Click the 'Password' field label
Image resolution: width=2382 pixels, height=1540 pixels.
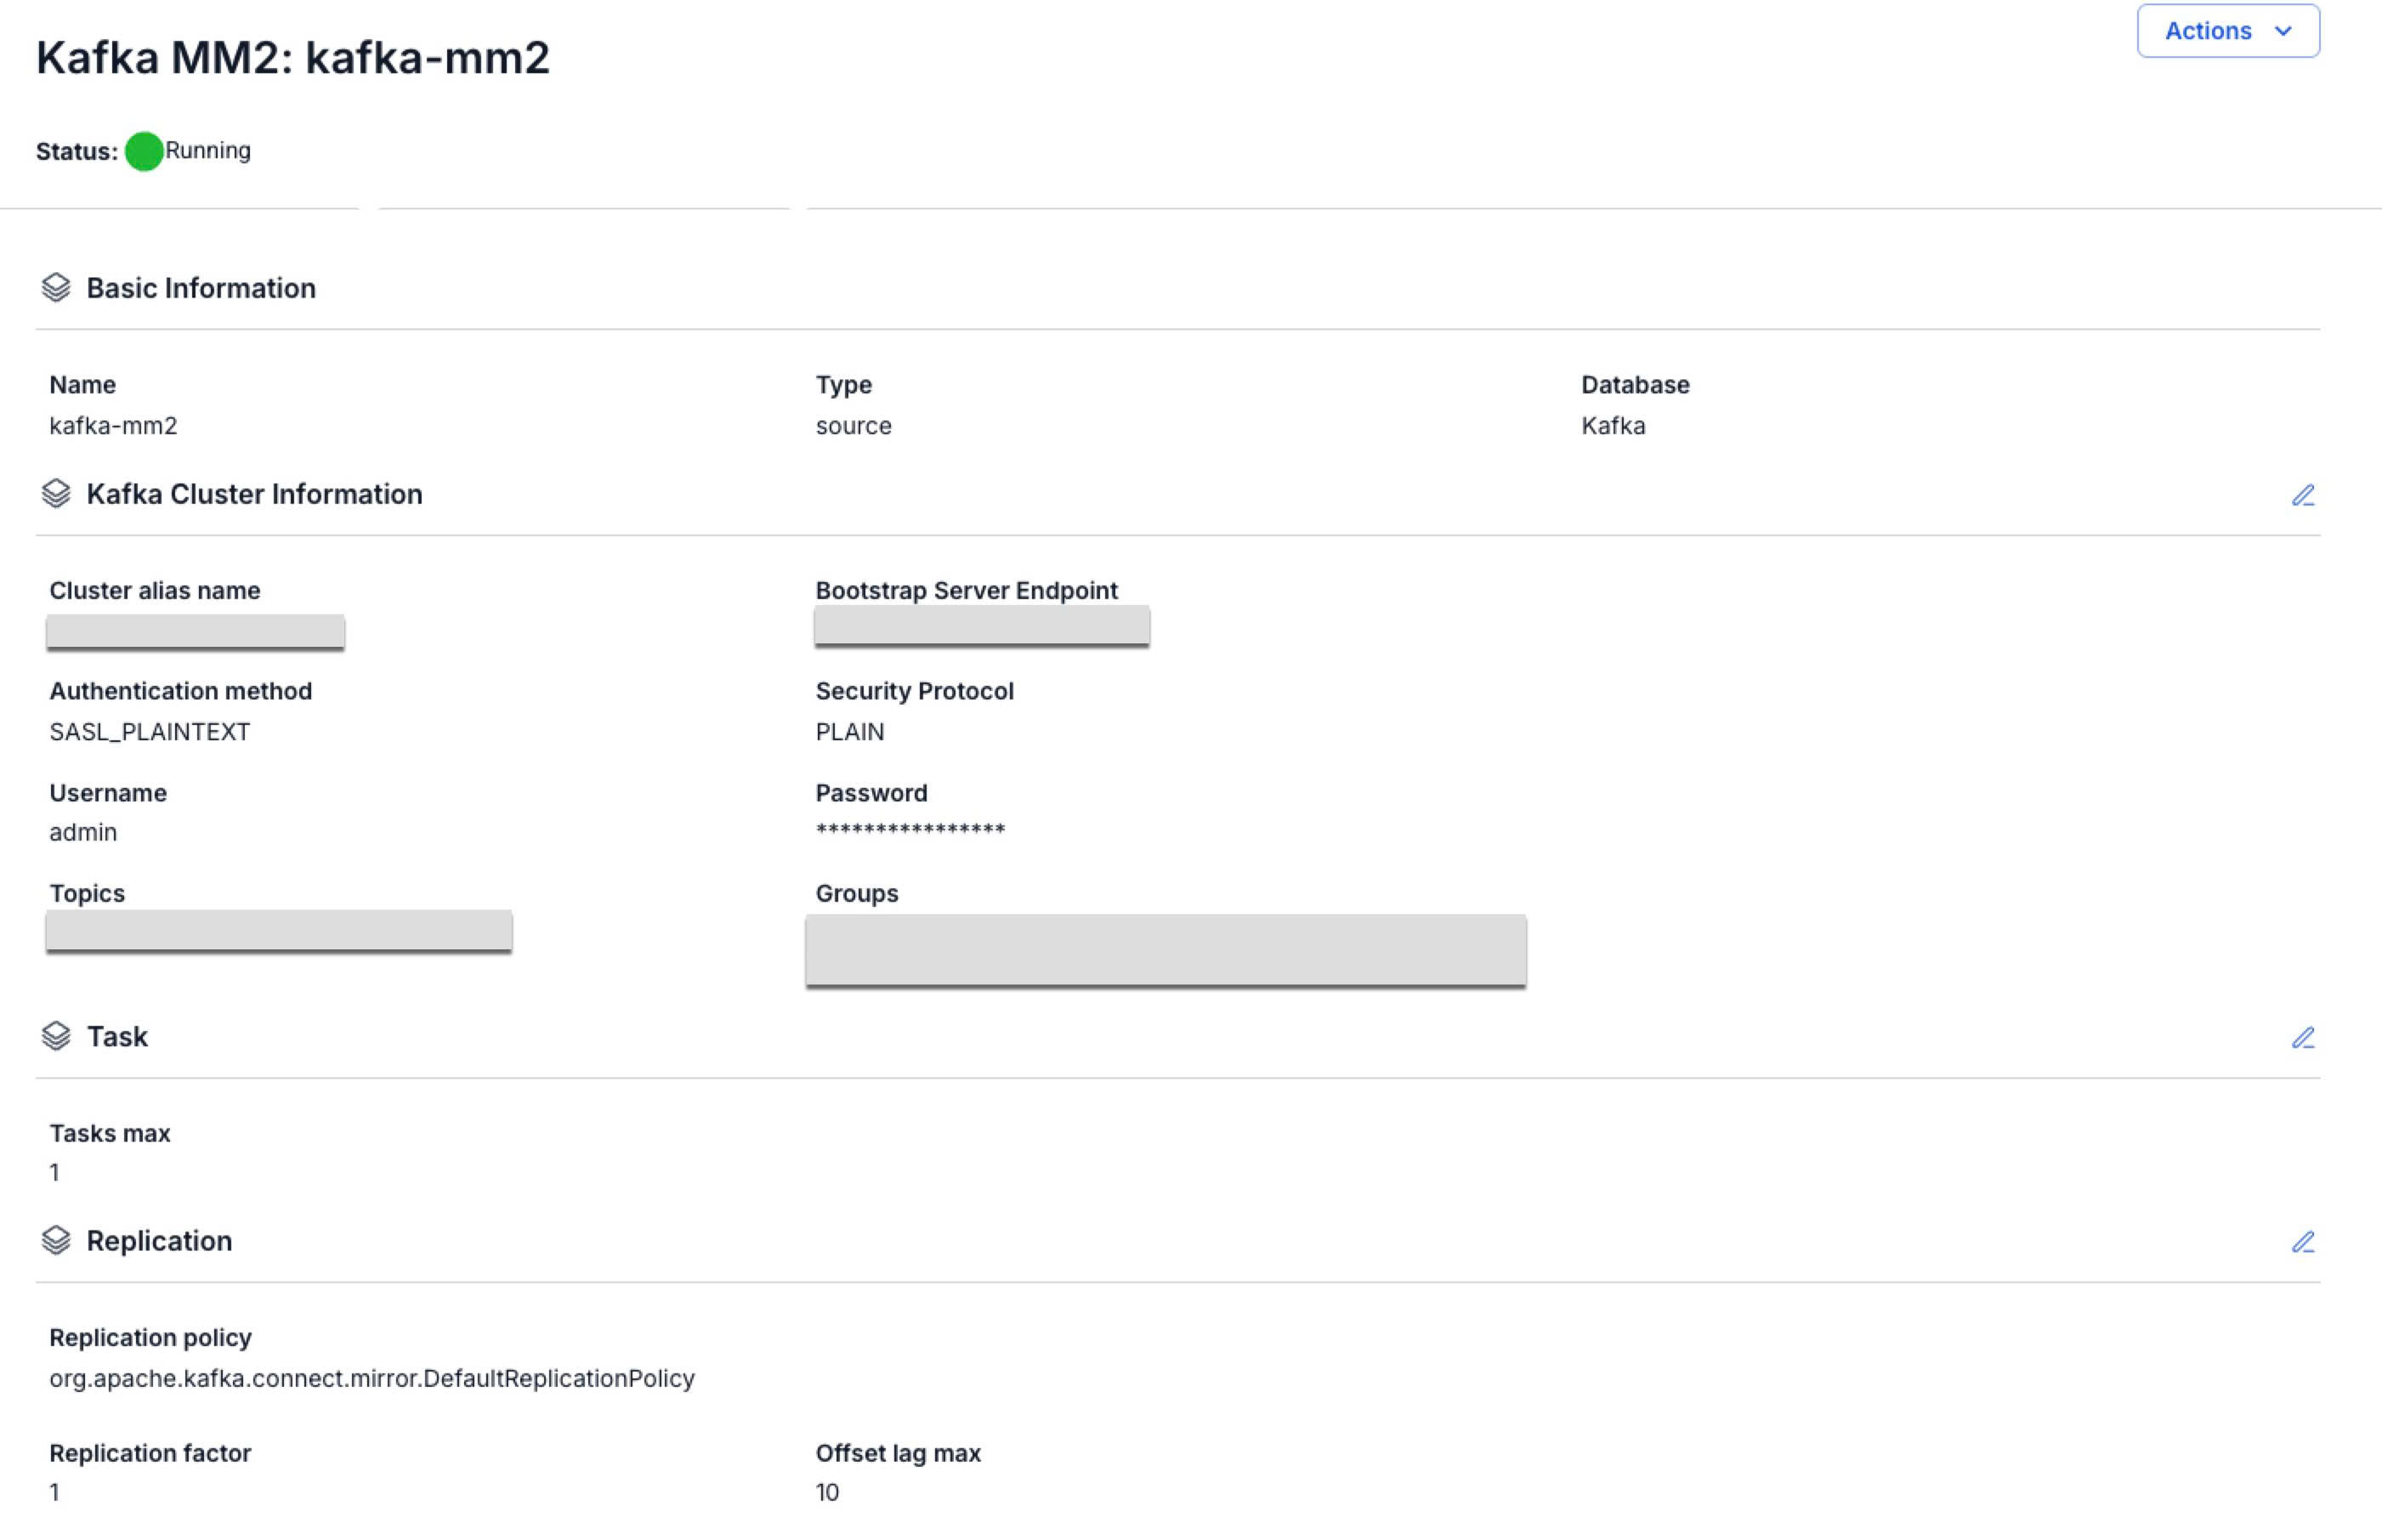871,793
